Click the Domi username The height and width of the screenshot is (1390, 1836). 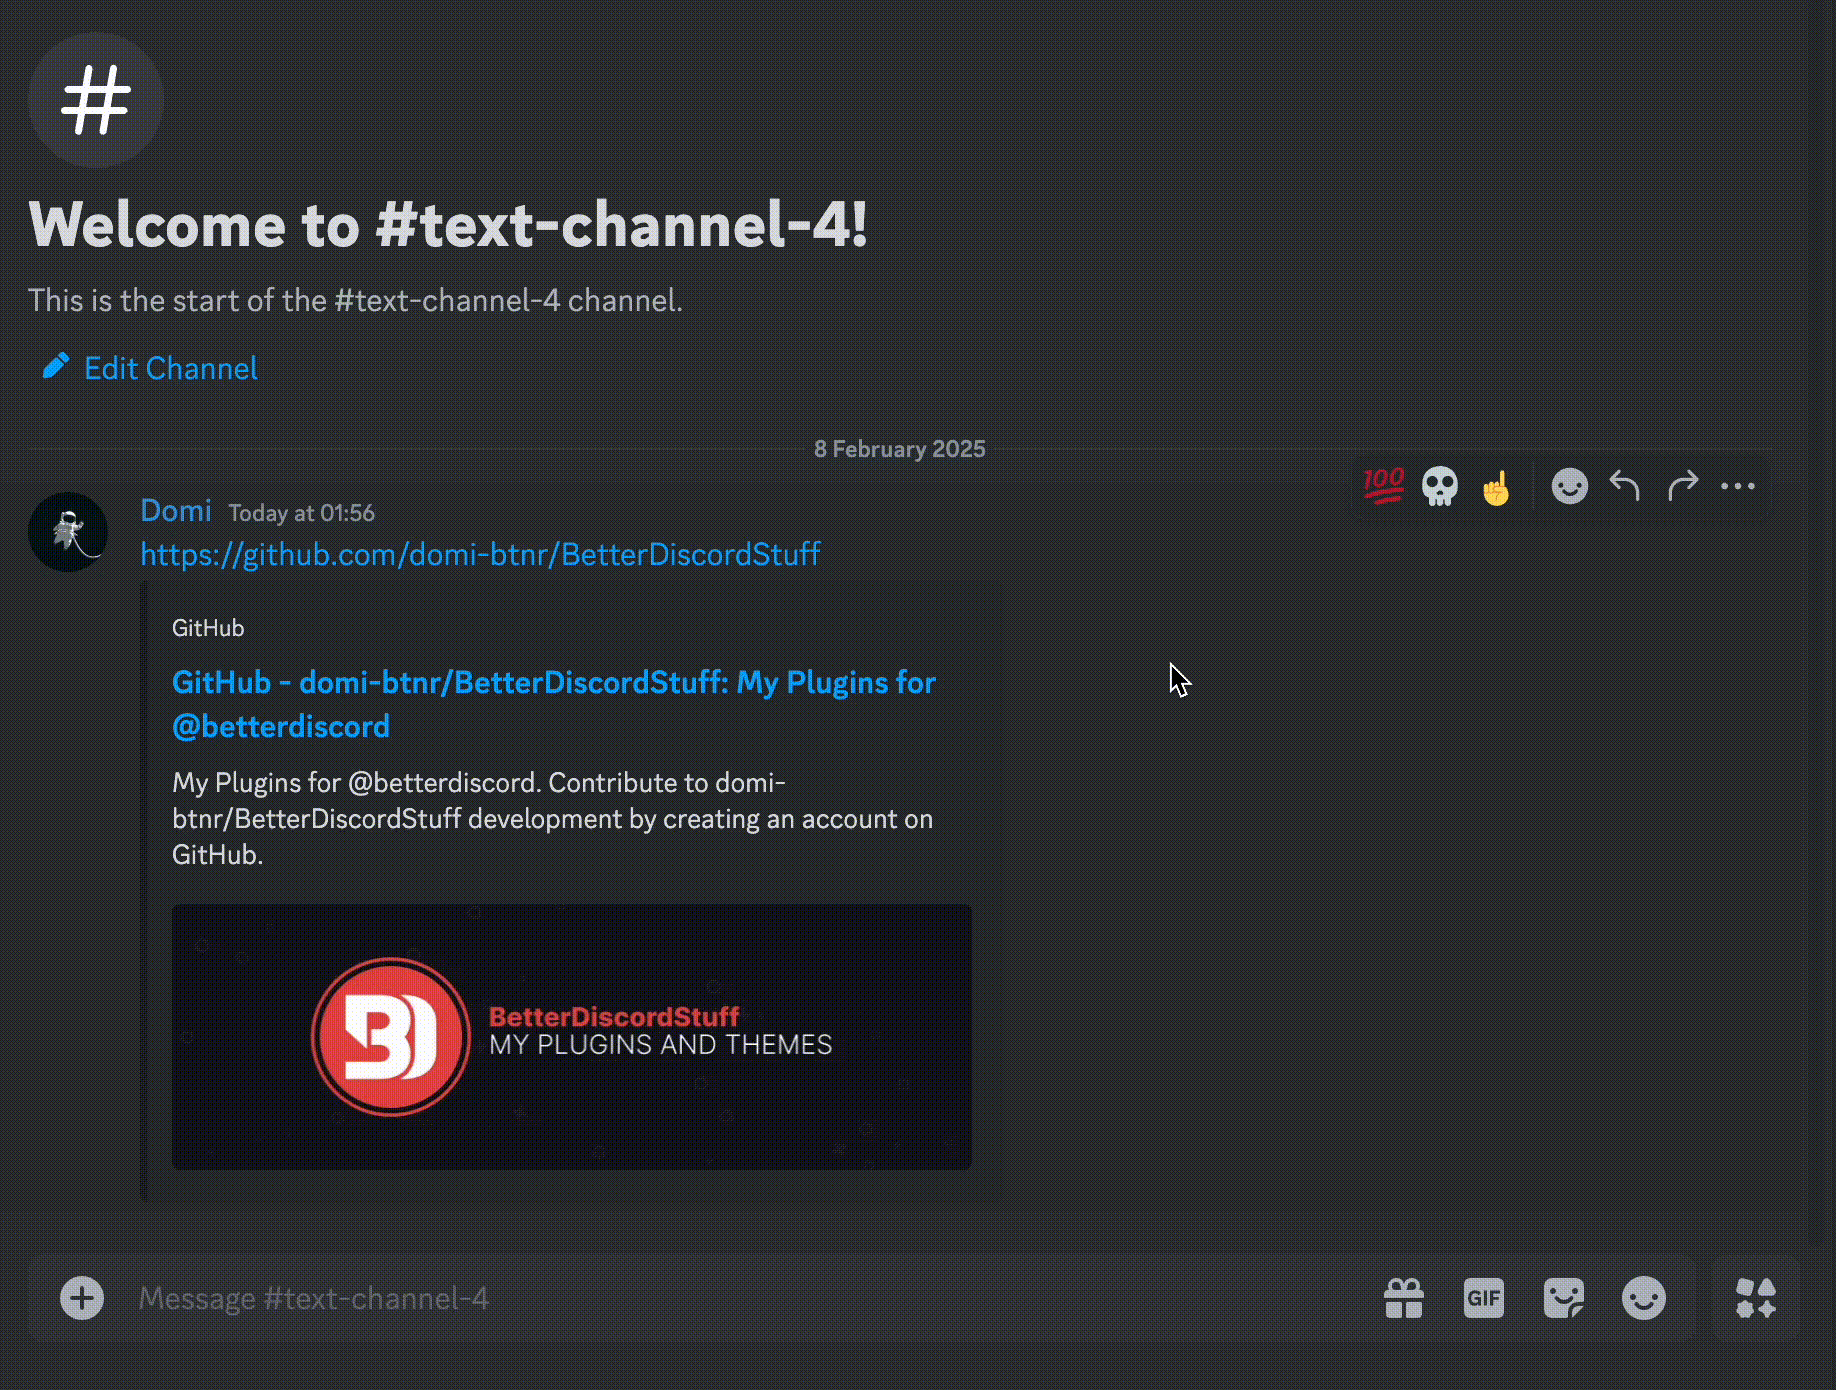pyautogui.click(x=176, y=511)
